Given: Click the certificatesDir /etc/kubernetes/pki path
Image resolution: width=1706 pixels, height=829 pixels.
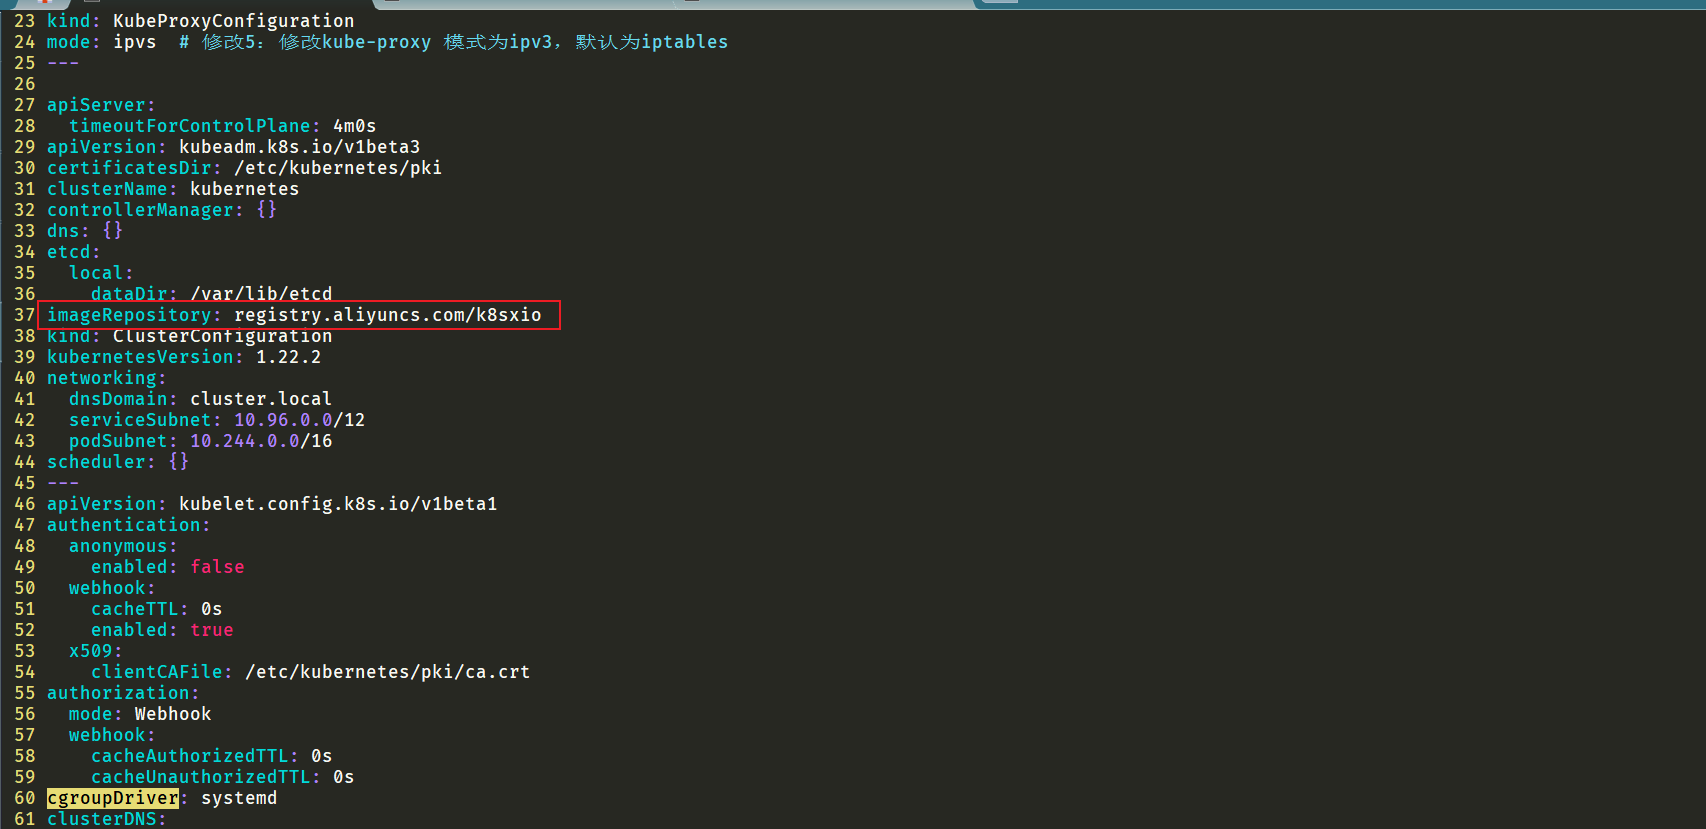Looking at the screenshot, I should [338, 168].
